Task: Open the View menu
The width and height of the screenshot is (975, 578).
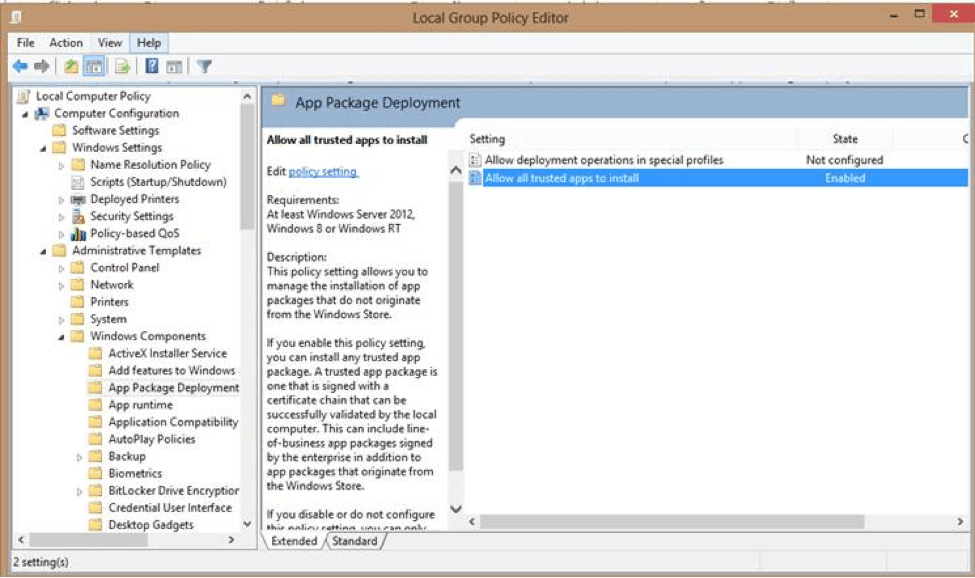Action: (x=110, y=43)
